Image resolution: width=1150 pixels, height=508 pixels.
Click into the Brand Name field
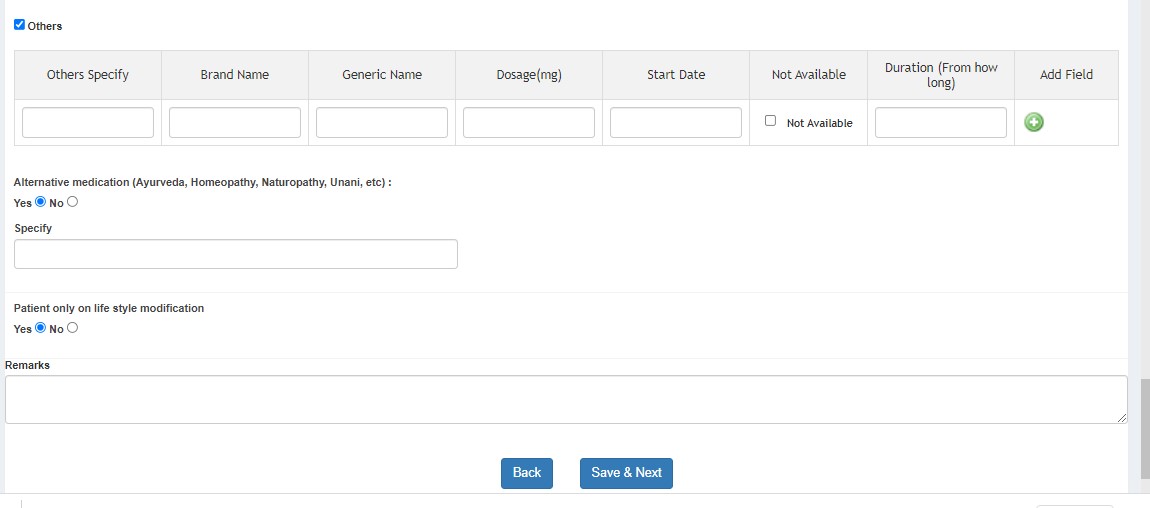tap(235, 123)
